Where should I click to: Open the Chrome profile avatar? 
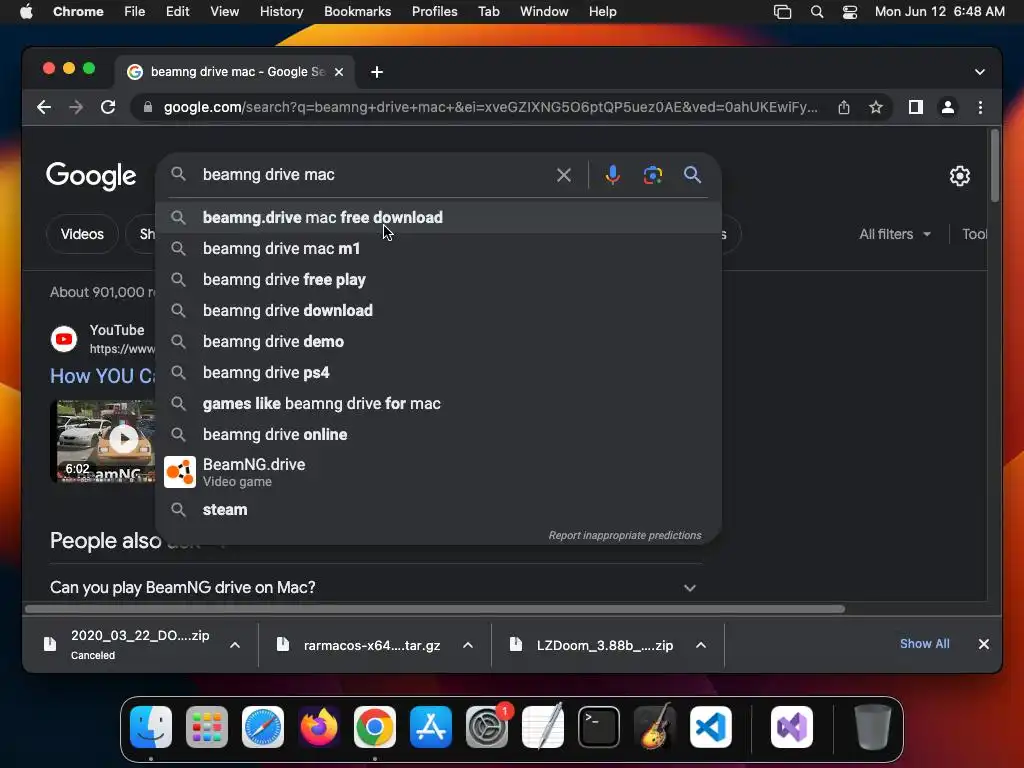tap(948, 107)
